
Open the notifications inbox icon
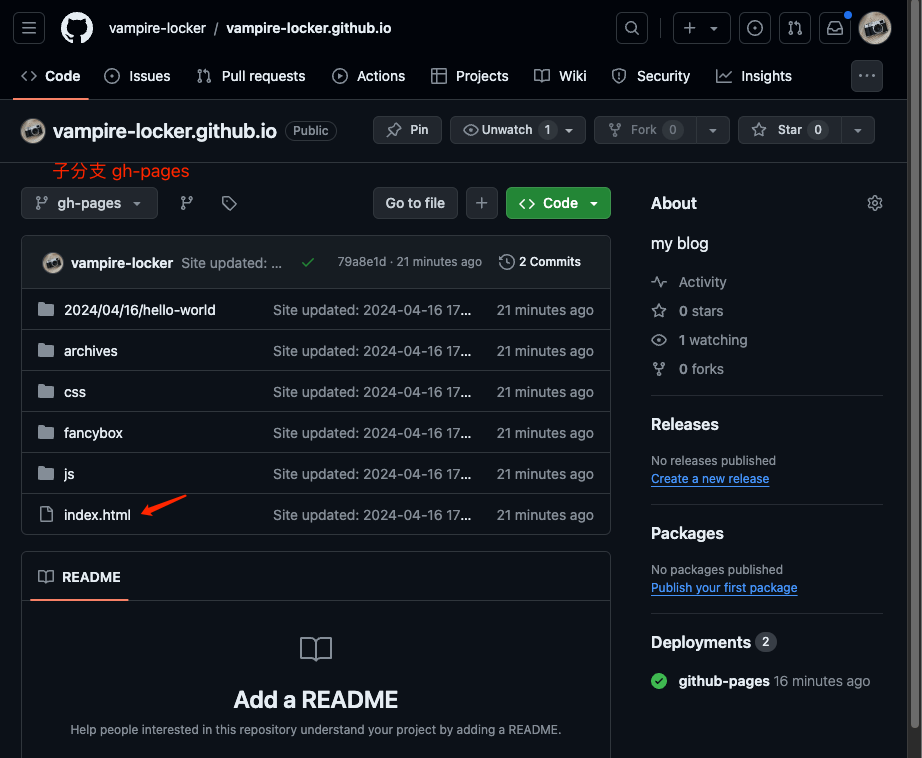coord(835,28)
